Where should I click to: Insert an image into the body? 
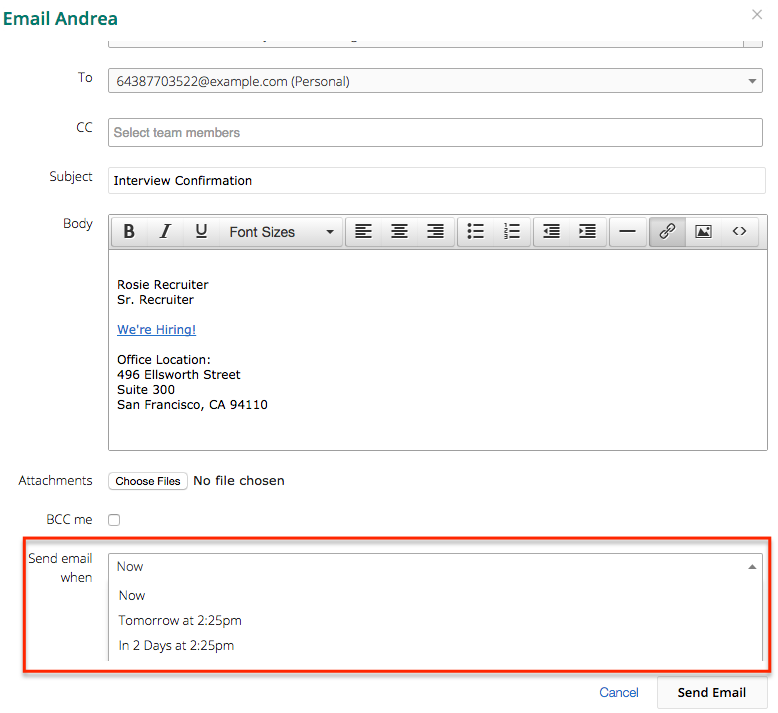[x=703, y=232]
